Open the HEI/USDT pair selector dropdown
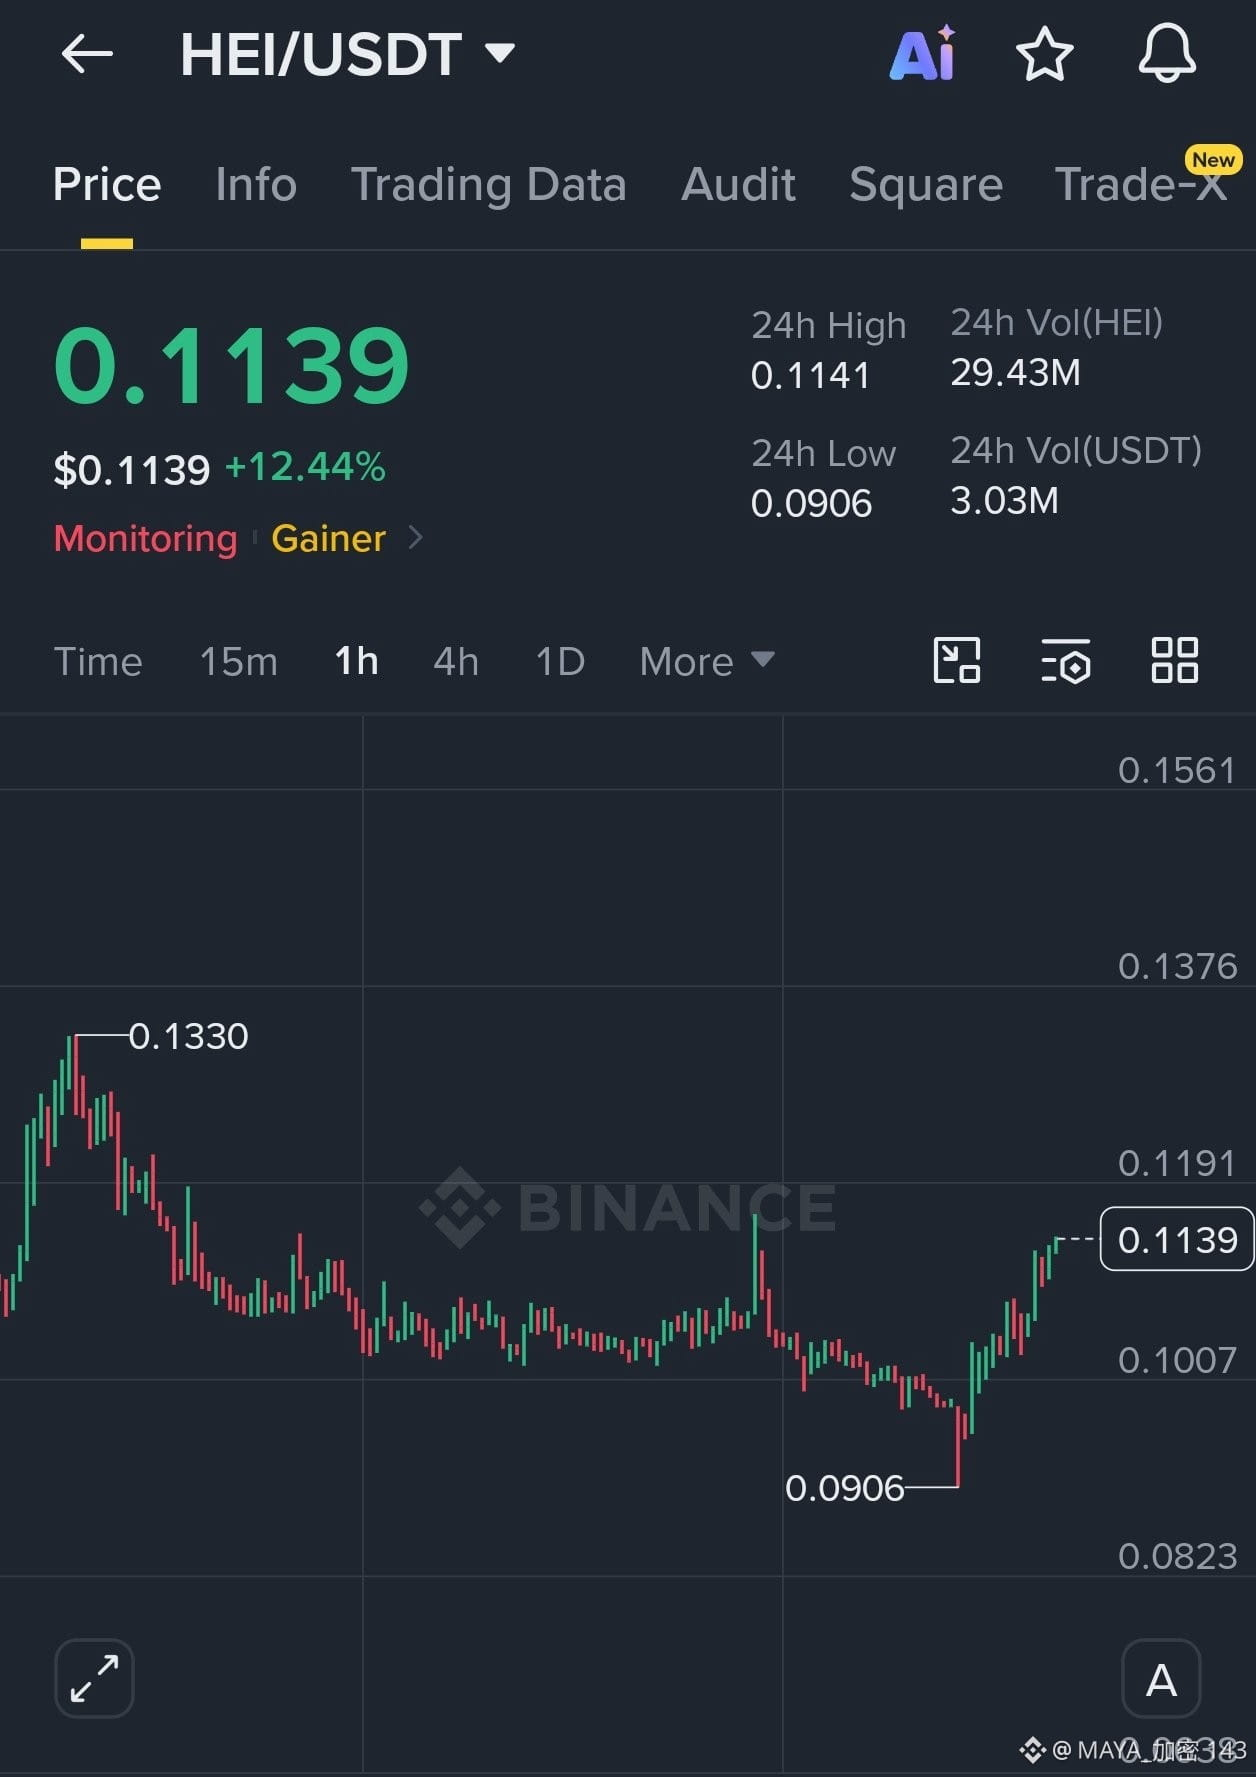1256x1777 pixels. (x=347, y=54)
